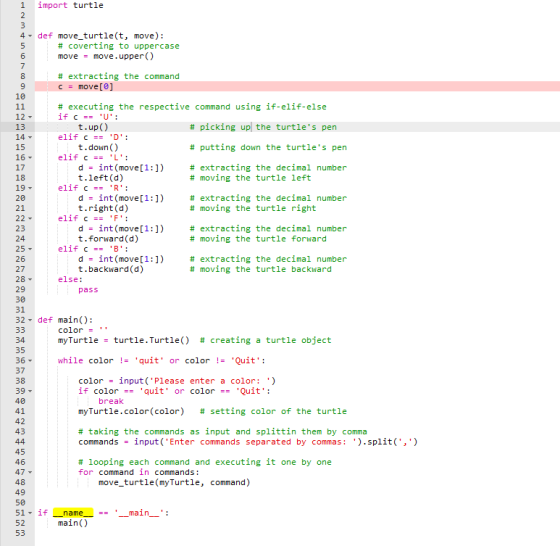
Task: Collapse the if c == 'U' block fold arrow
Action: pos(30,117)
